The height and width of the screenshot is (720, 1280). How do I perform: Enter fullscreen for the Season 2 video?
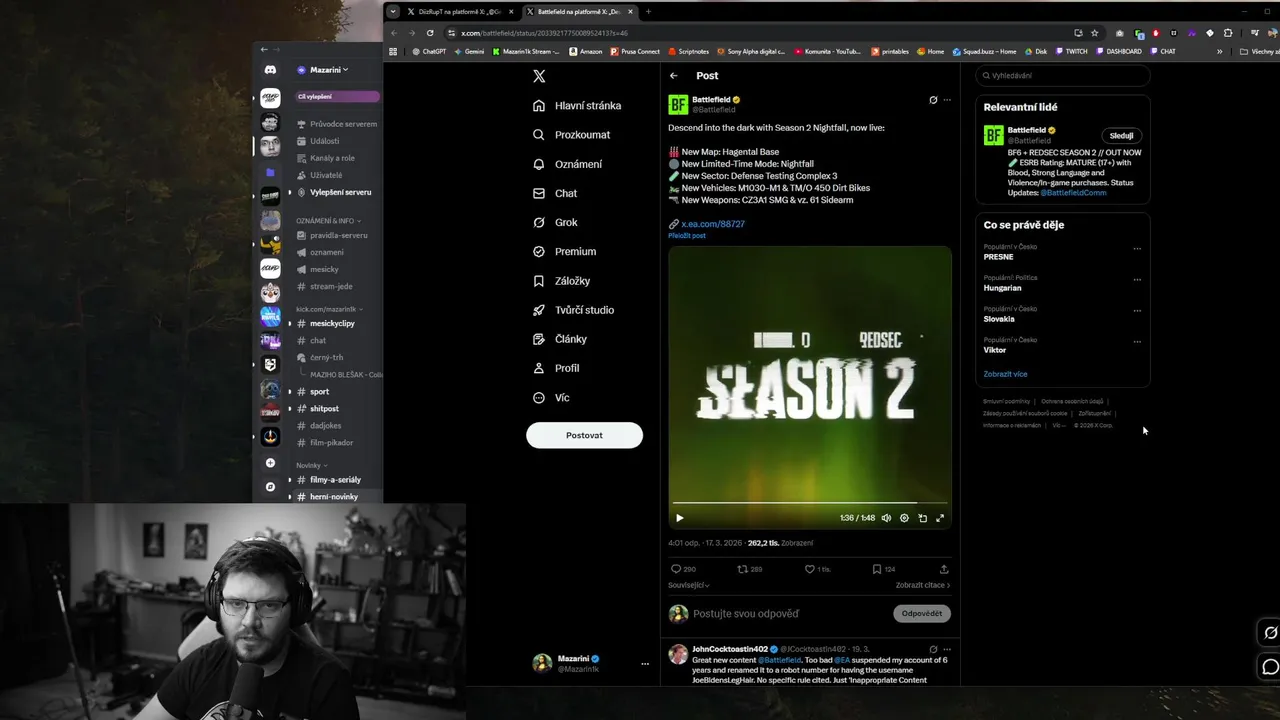[940, 518]
